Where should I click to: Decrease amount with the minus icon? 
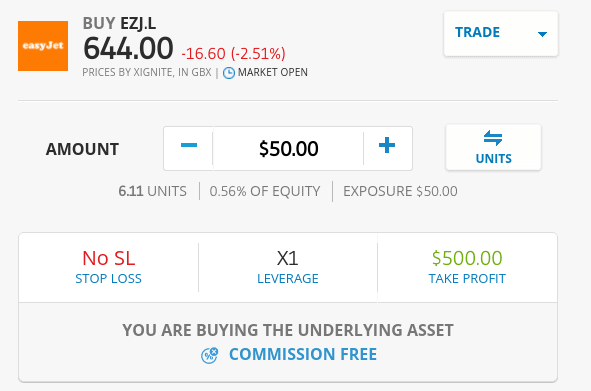tap(189, 145)
